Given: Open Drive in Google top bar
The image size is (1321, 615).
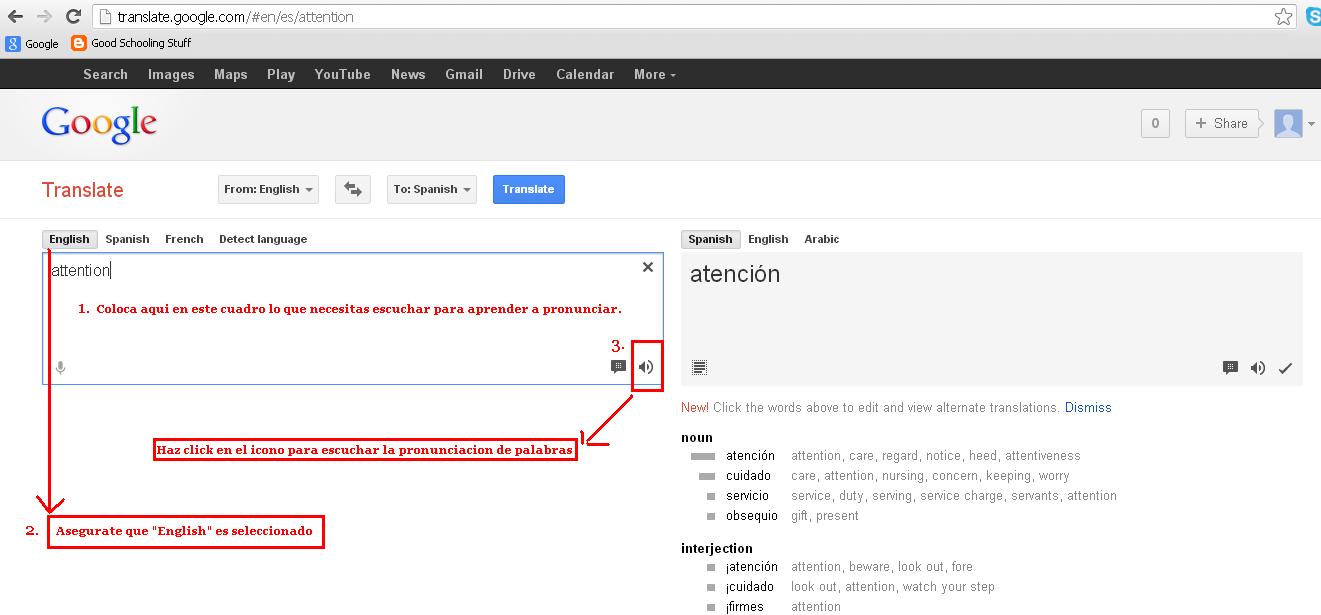Looking at the screenshot, I should [x=519, y=74].
